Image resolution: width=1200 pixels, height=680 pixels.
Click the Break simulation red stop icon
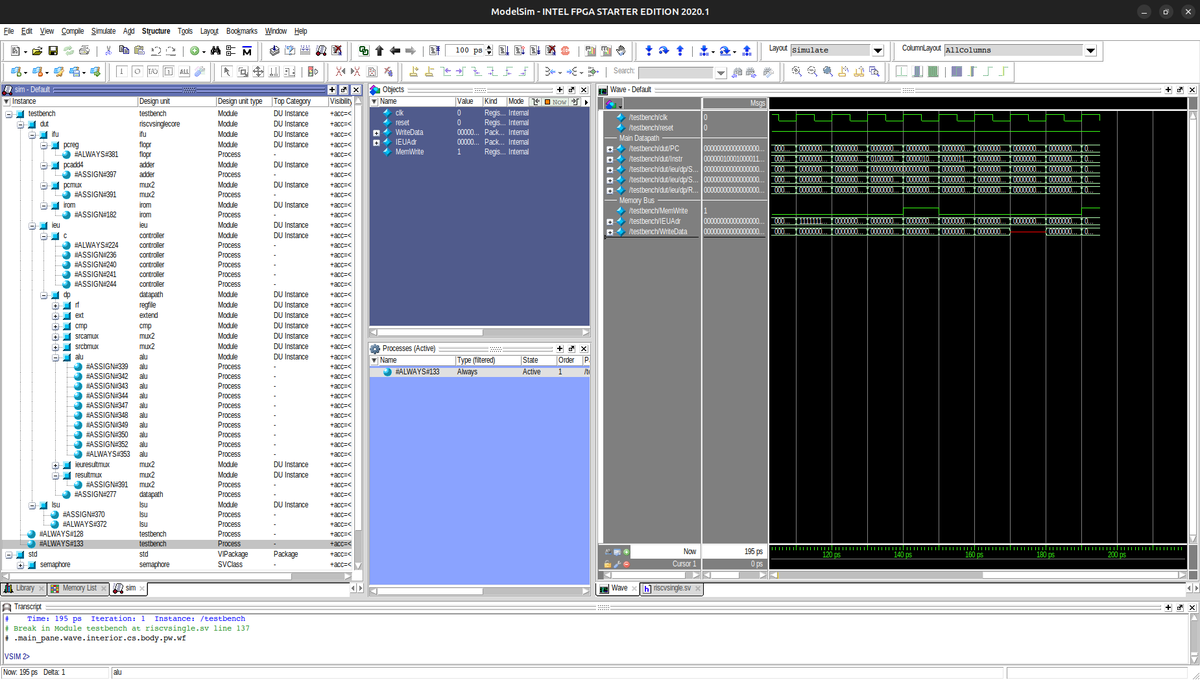point(565,50)
